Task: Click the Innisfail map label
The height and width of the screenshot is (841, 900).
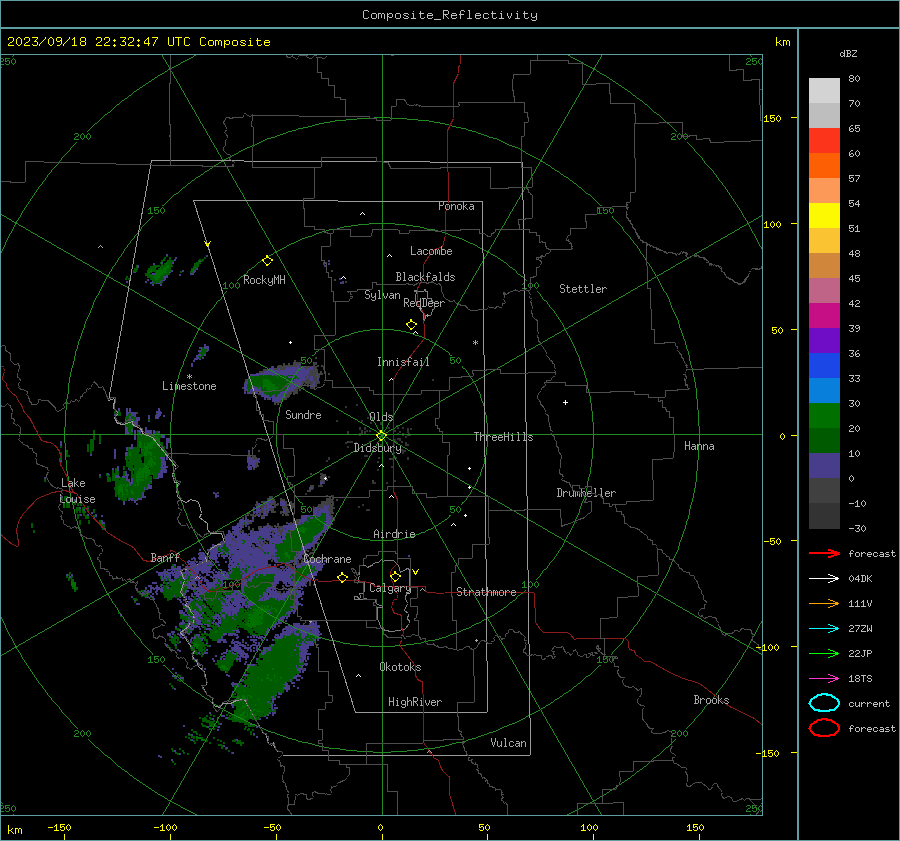Action: (x=403, y=362)
